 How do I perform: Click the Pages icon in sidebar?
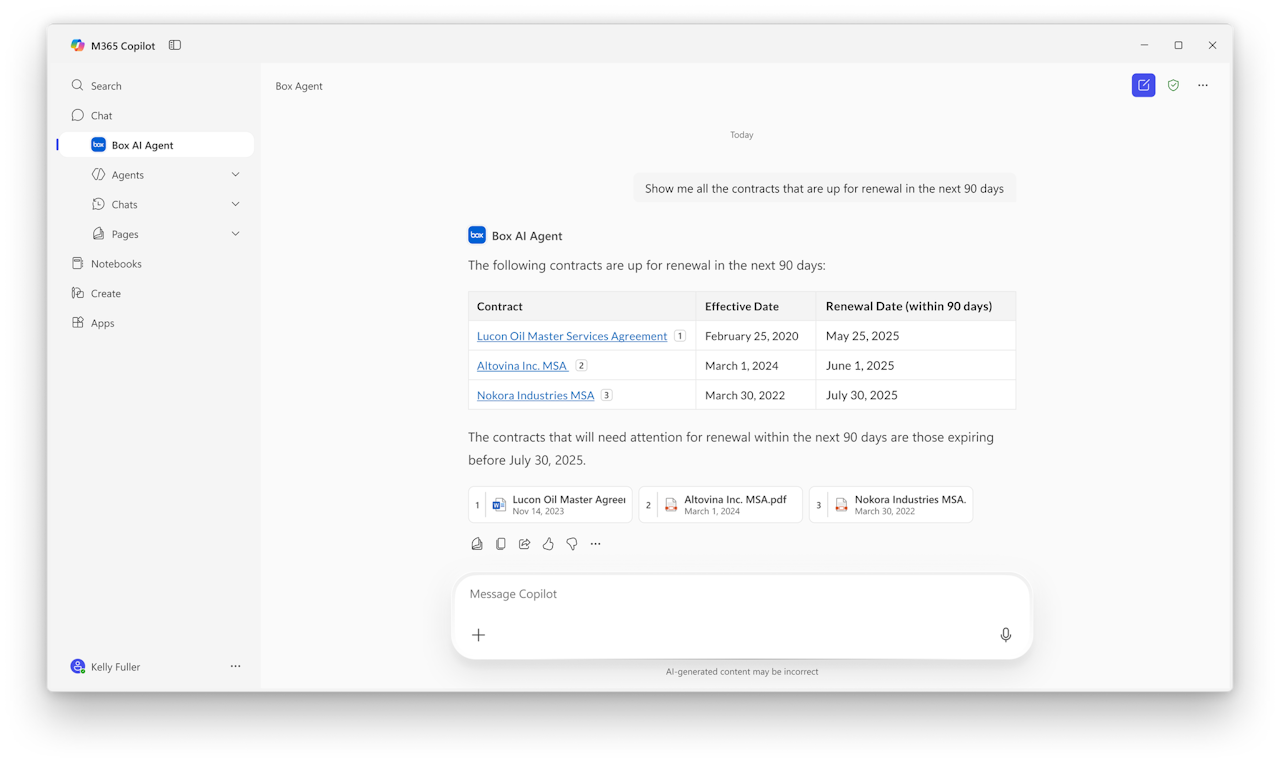click(x=98, y=234)
